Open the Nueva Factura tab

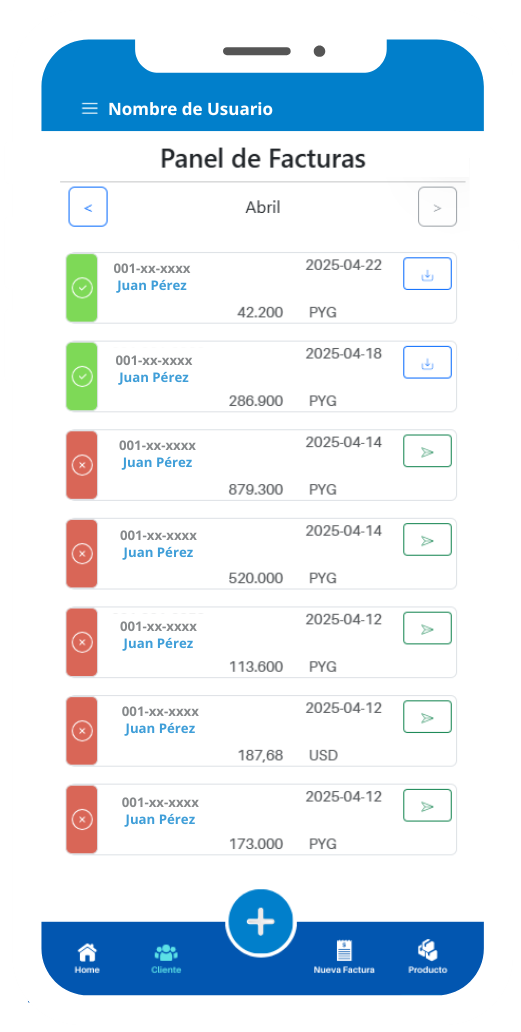(x=344, y=958)
